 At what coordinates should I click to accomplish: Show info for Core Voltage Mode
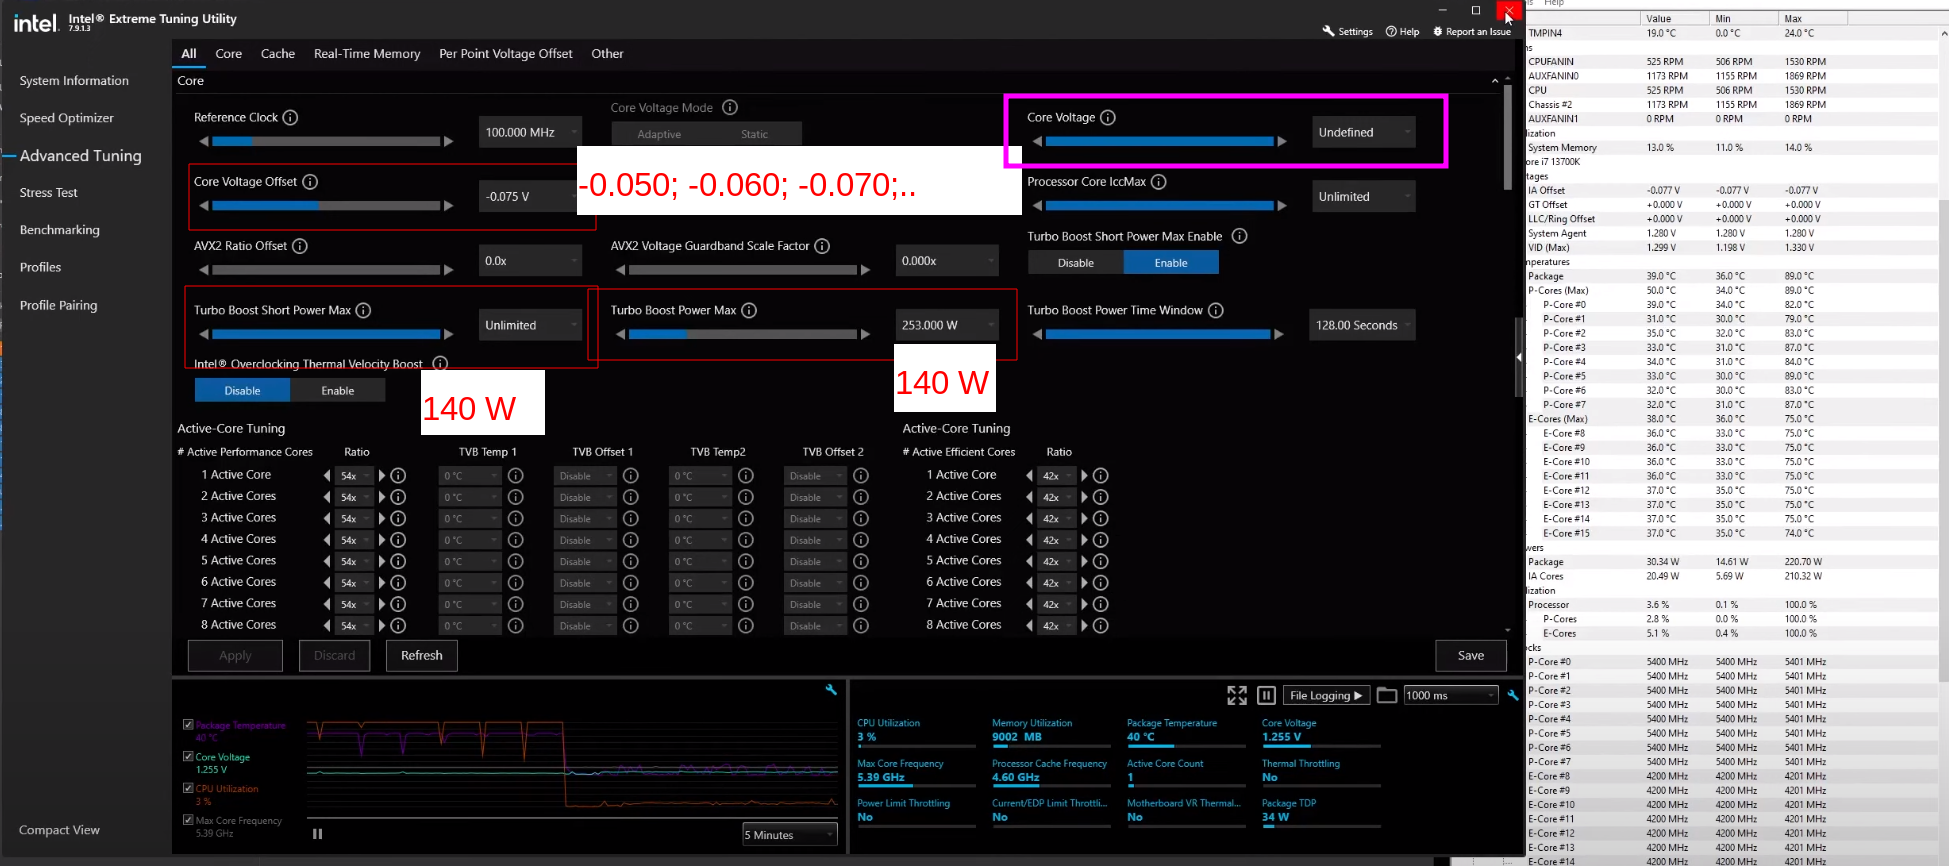click(x=730, y=107)
